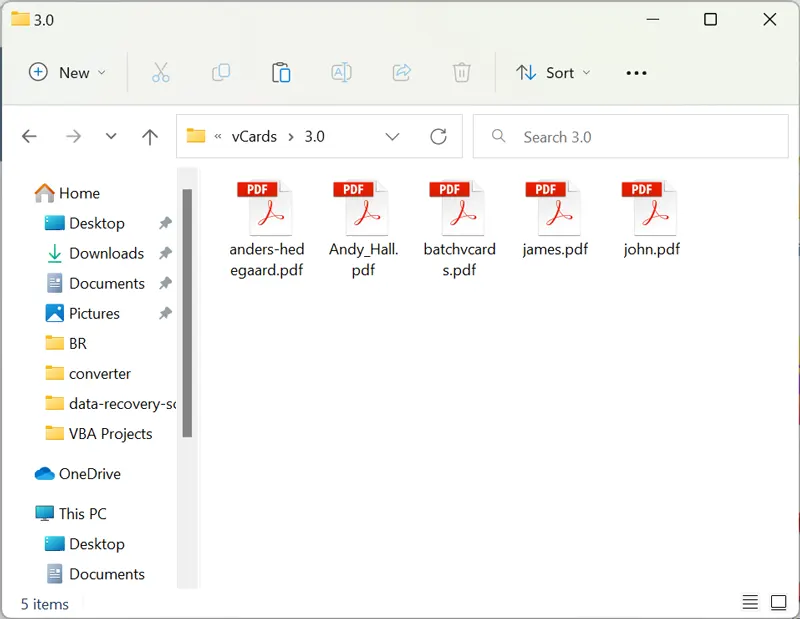
Task: Click the Search 3.0 input field
Action: tap(640, 137)
